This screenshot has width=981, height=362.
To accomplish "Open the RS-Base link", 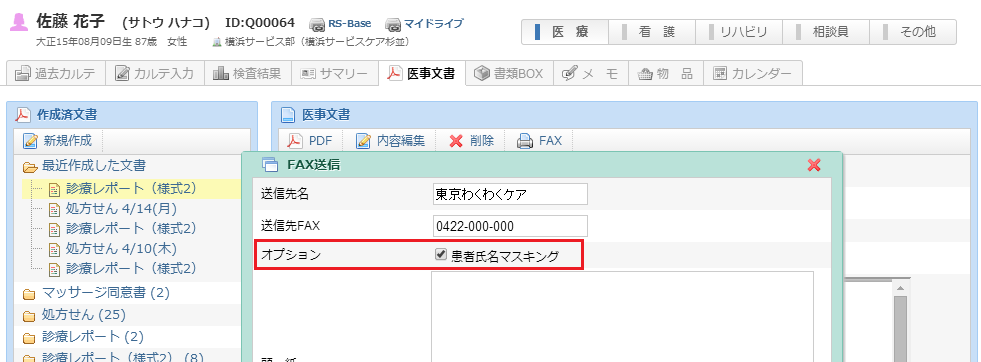I will (x=341, y=24).
